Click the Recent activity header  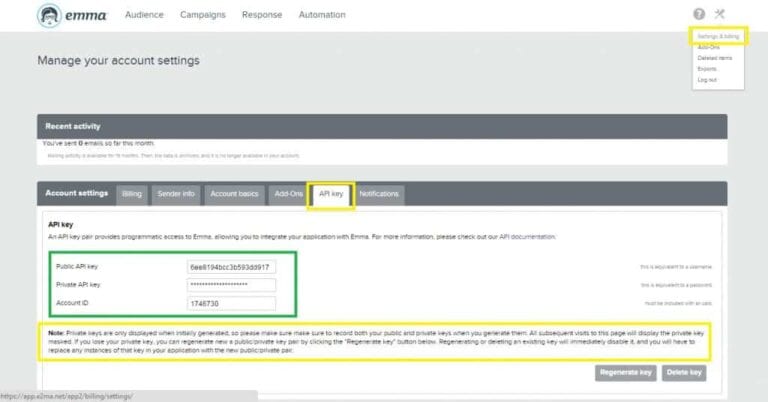382,126
